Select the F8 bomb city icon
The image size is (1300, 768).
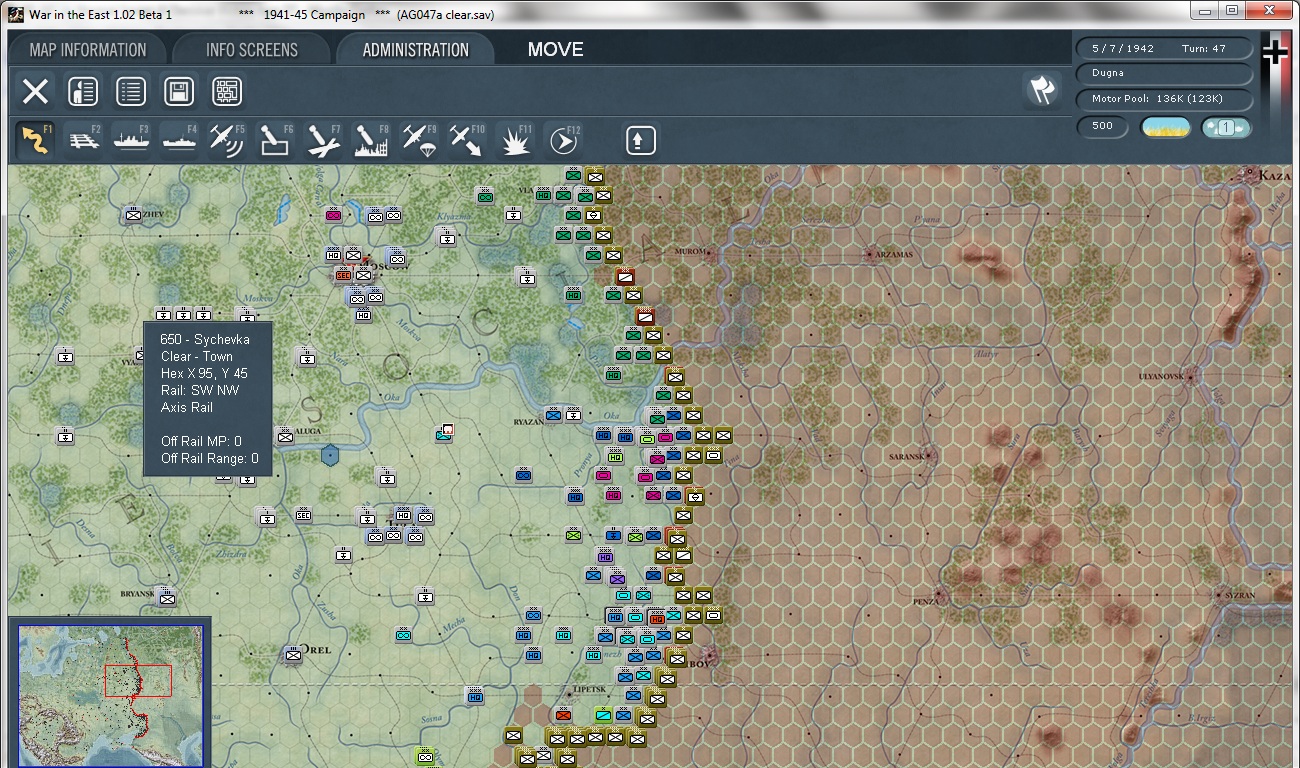[x=371, y=140]
